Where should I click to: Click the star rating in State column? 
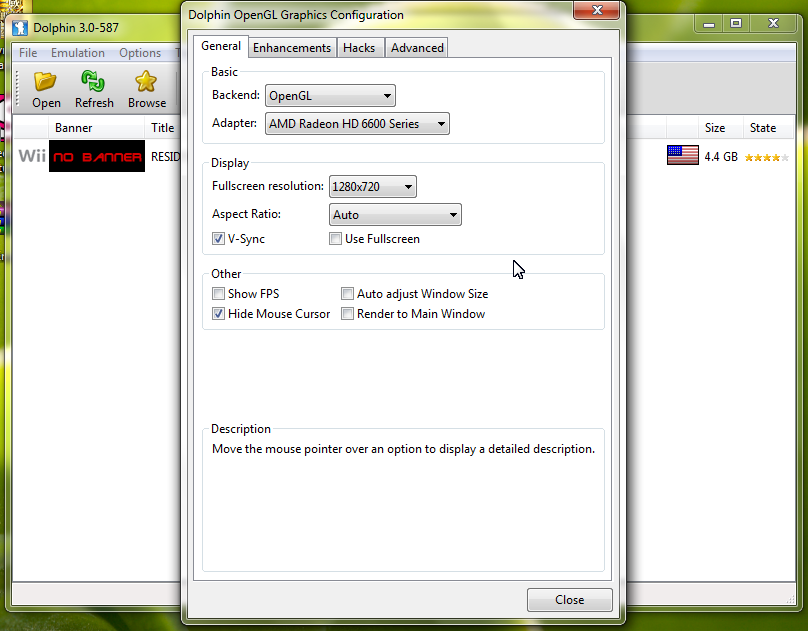(767, 158)
